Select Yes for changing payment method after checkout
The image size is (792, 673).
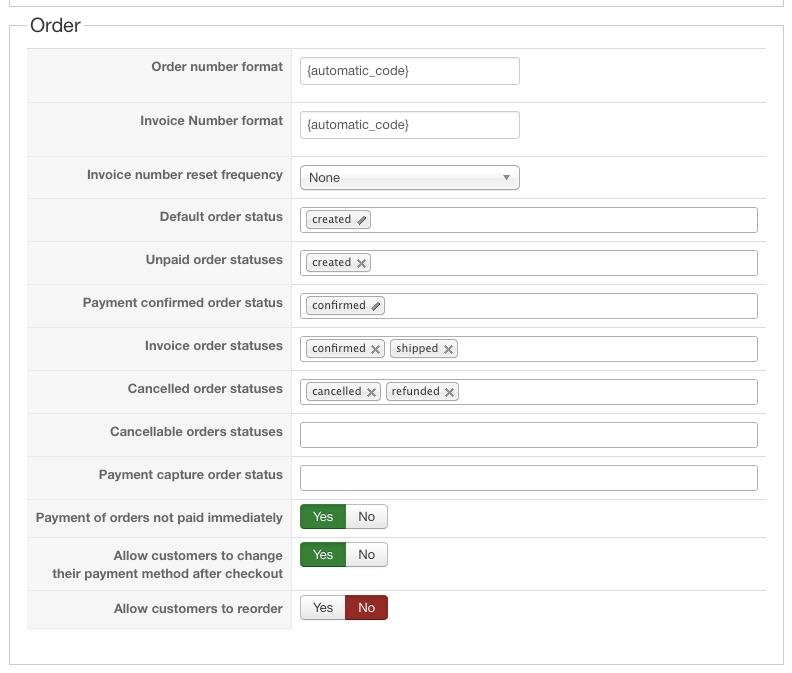point(323,555)
